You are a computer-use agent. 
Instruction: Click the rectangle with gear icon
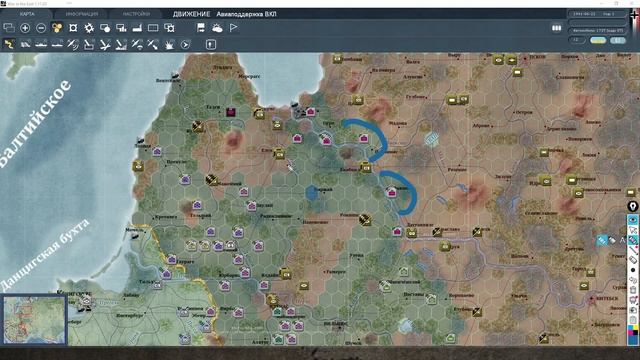169,28
